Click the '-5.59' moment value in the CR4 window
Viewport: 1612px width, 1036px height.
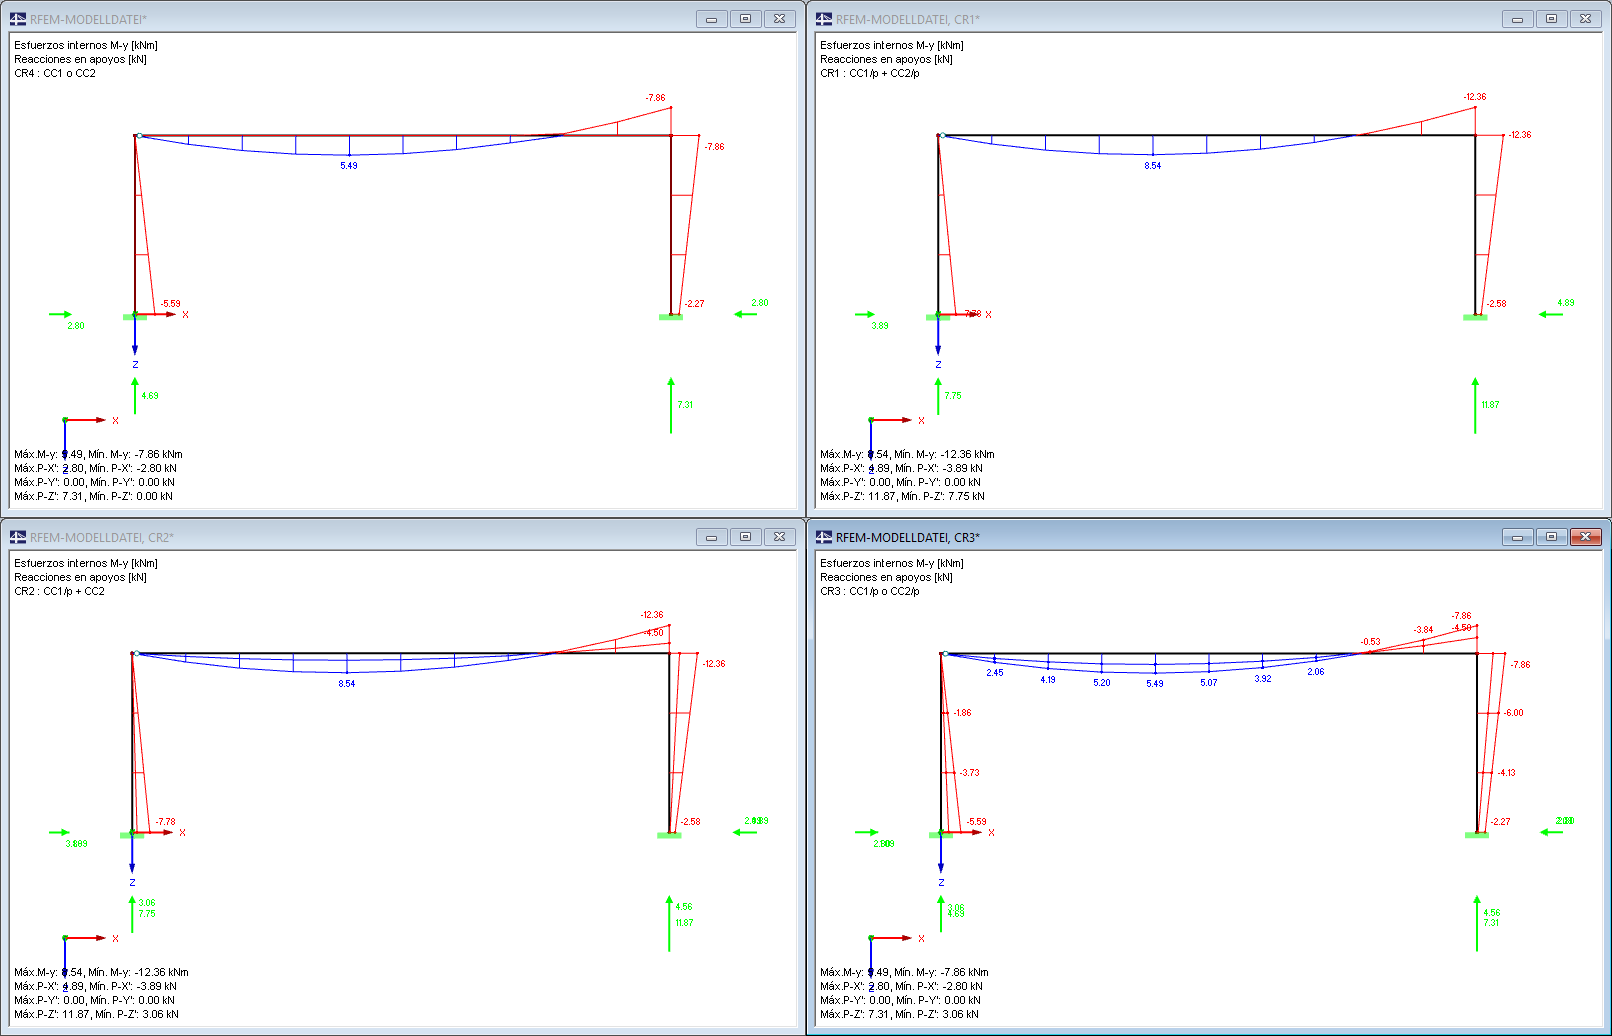coord(171,304)
